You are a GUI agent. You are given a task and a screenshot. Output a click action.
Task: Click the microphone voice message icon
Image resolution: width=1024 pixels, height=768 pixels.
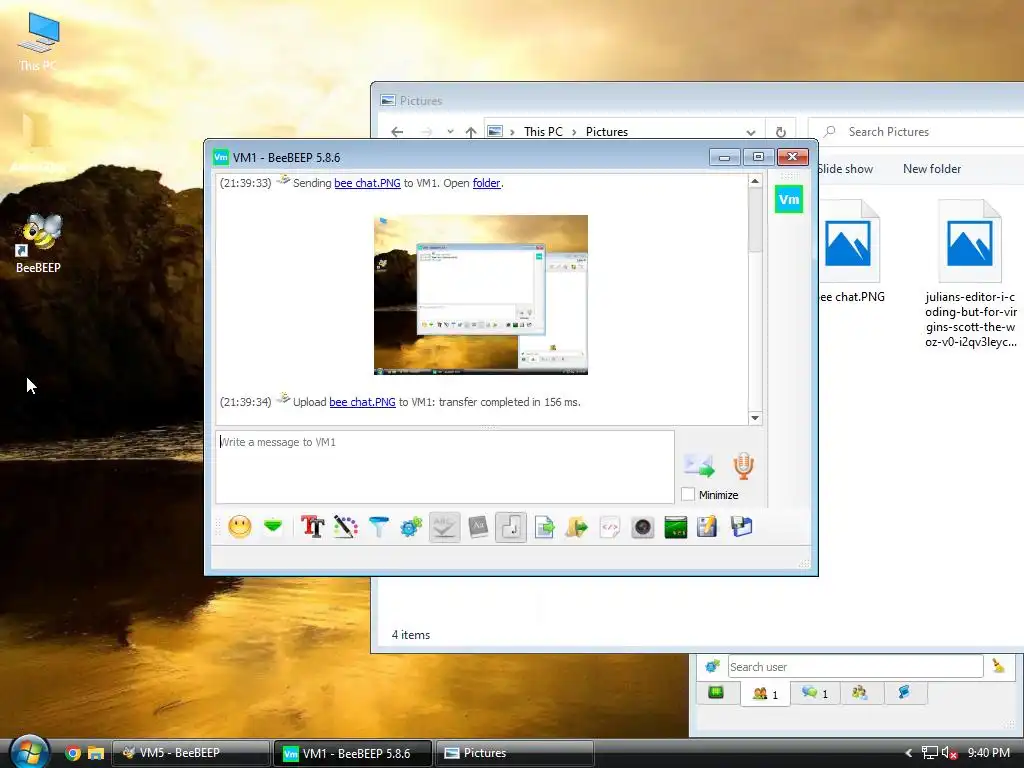(743, 466)
